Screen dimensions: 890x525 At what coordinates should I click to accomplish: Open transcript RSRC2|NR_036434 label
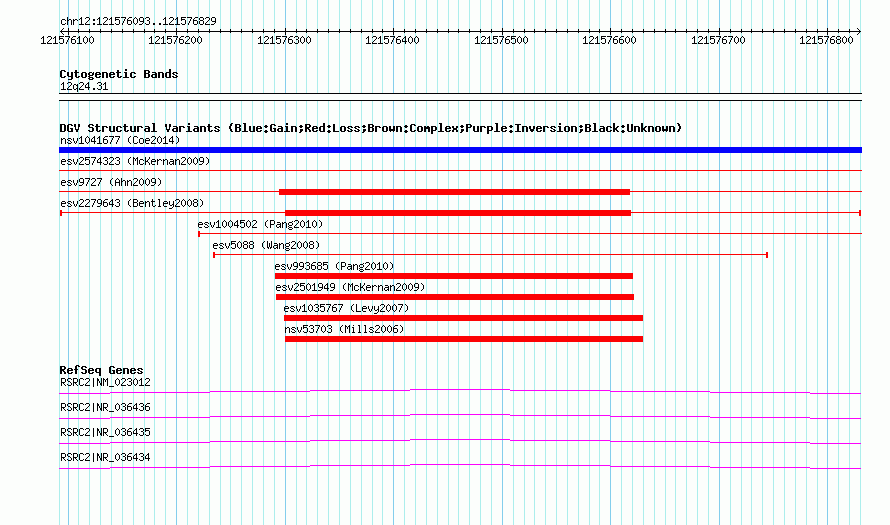105,457
